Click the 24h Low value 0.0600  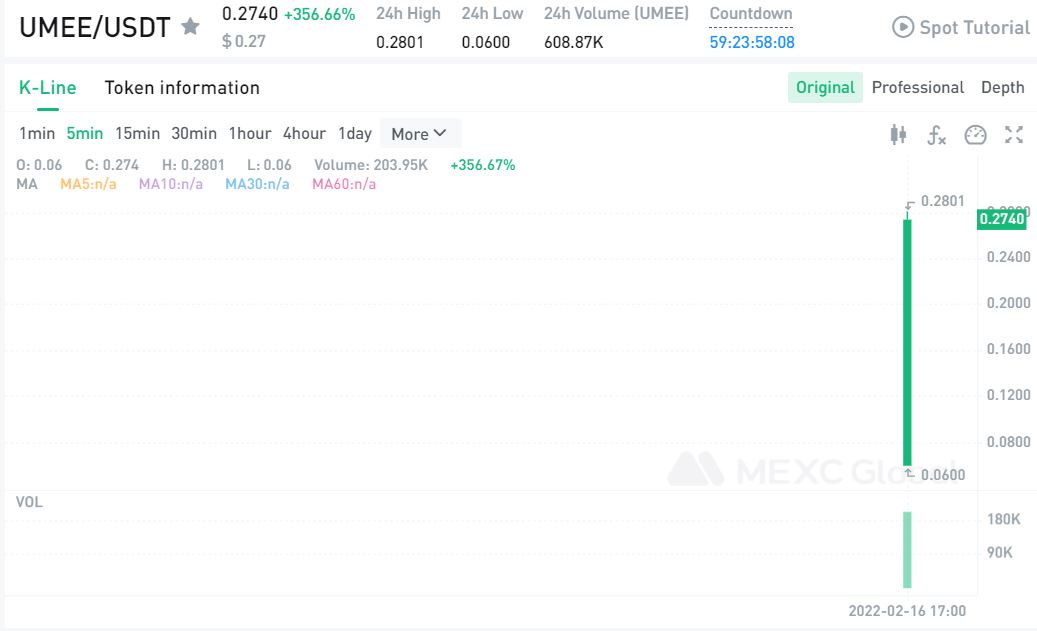[485, 42]
